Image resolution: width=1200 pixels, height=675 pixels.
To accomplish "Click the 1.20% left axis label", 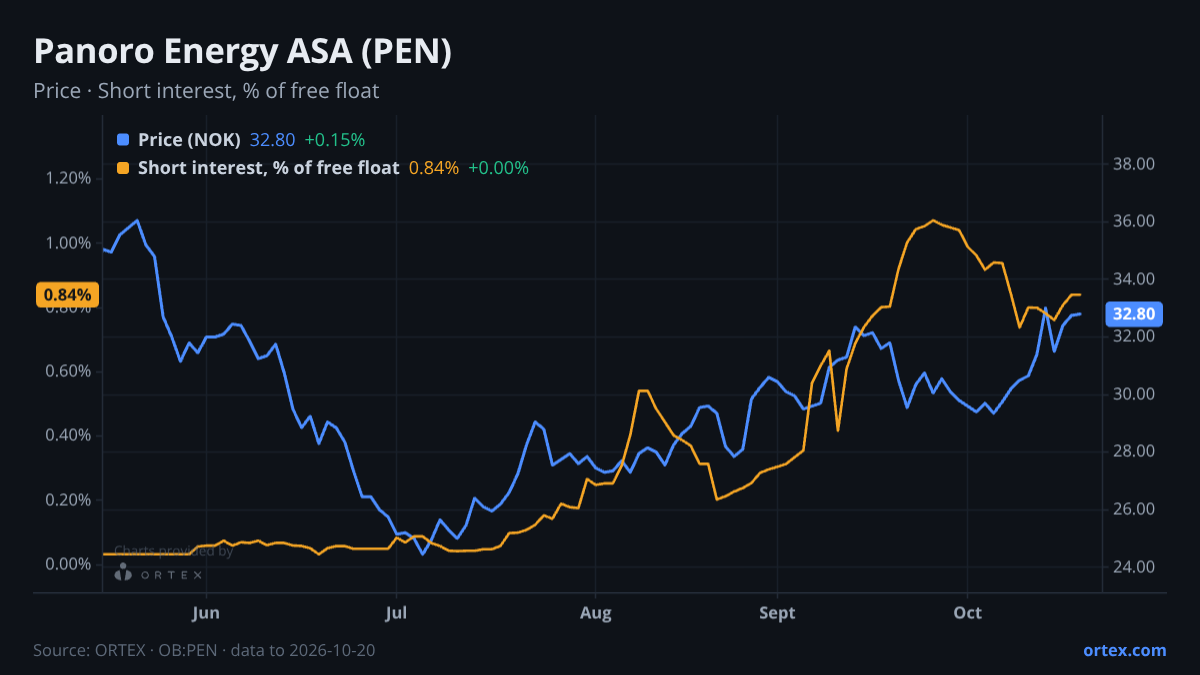I will (69, 178).
